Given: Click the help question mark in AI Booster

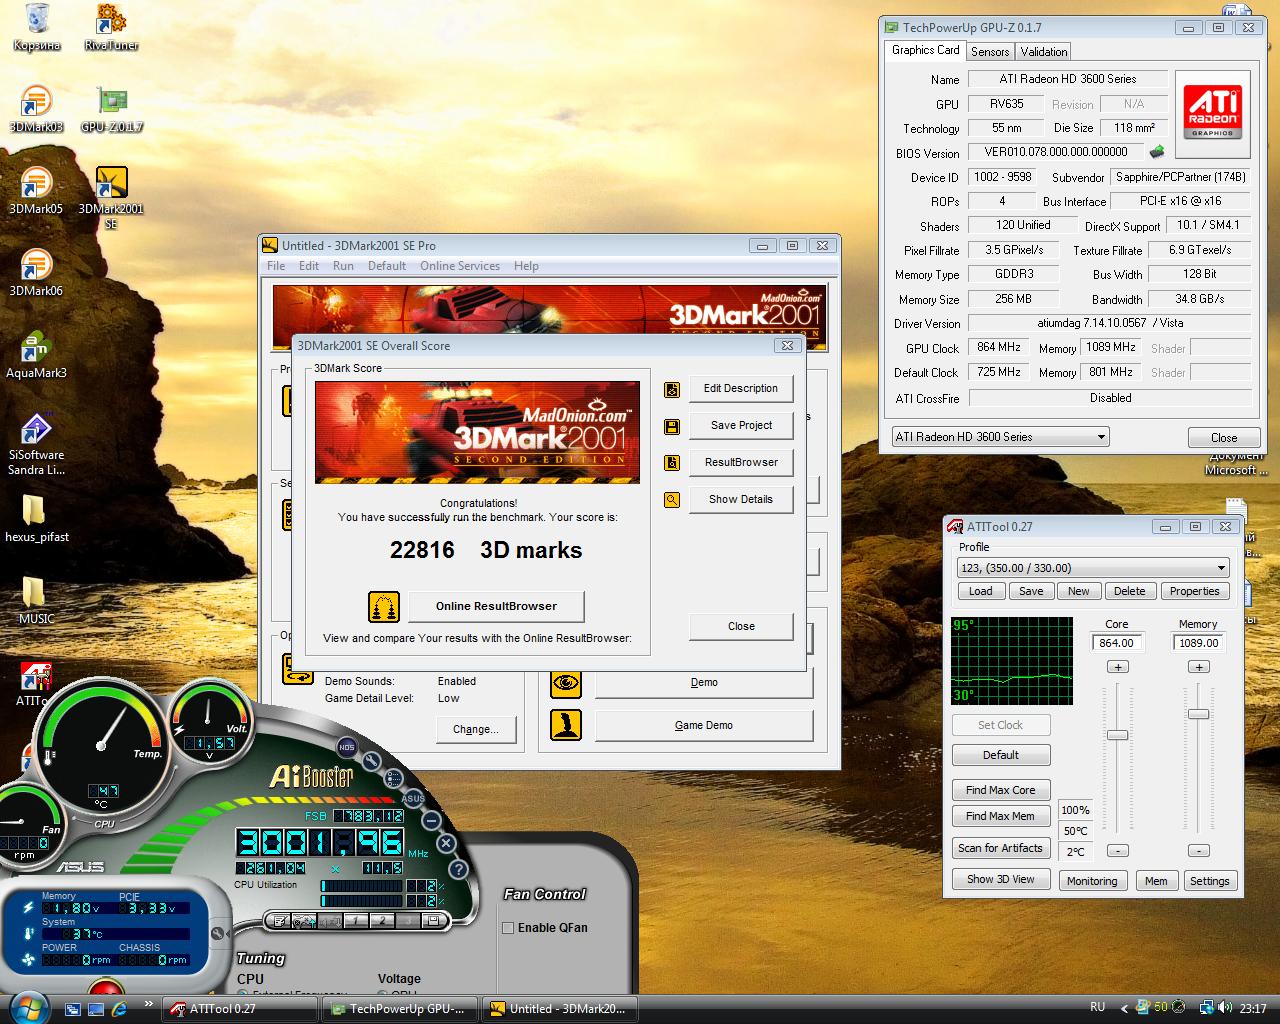Looking at the screenshot, I should (x=459, y=870).
